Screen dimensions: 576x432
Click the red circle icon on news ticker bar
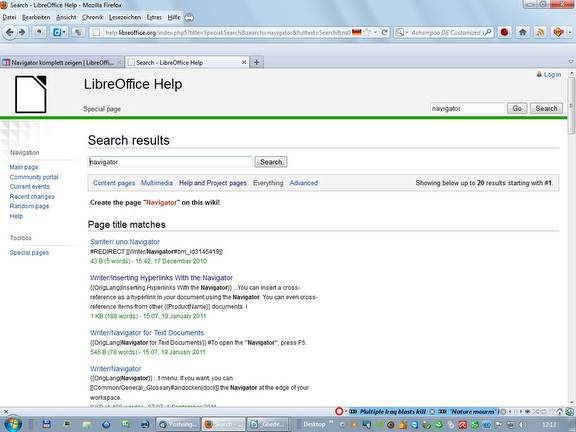coord(339,411)
